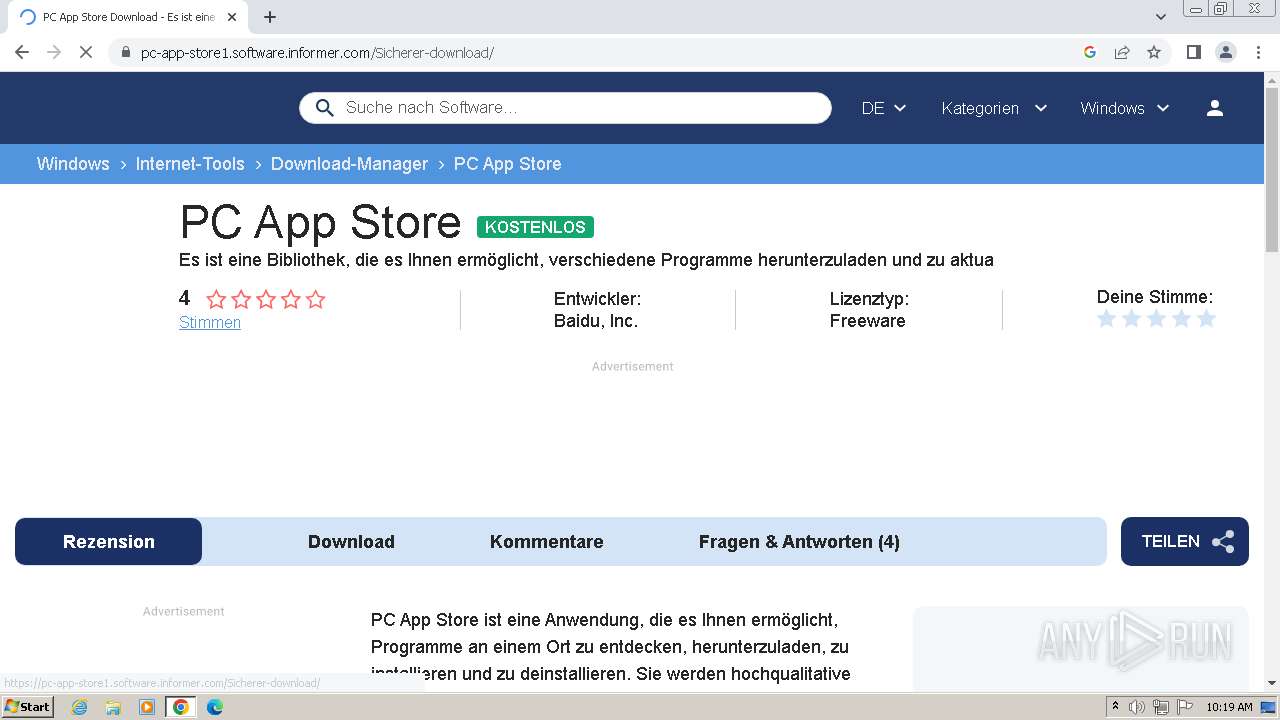
Task: Click the 10:19 AM system clock
Action: 1229,707
